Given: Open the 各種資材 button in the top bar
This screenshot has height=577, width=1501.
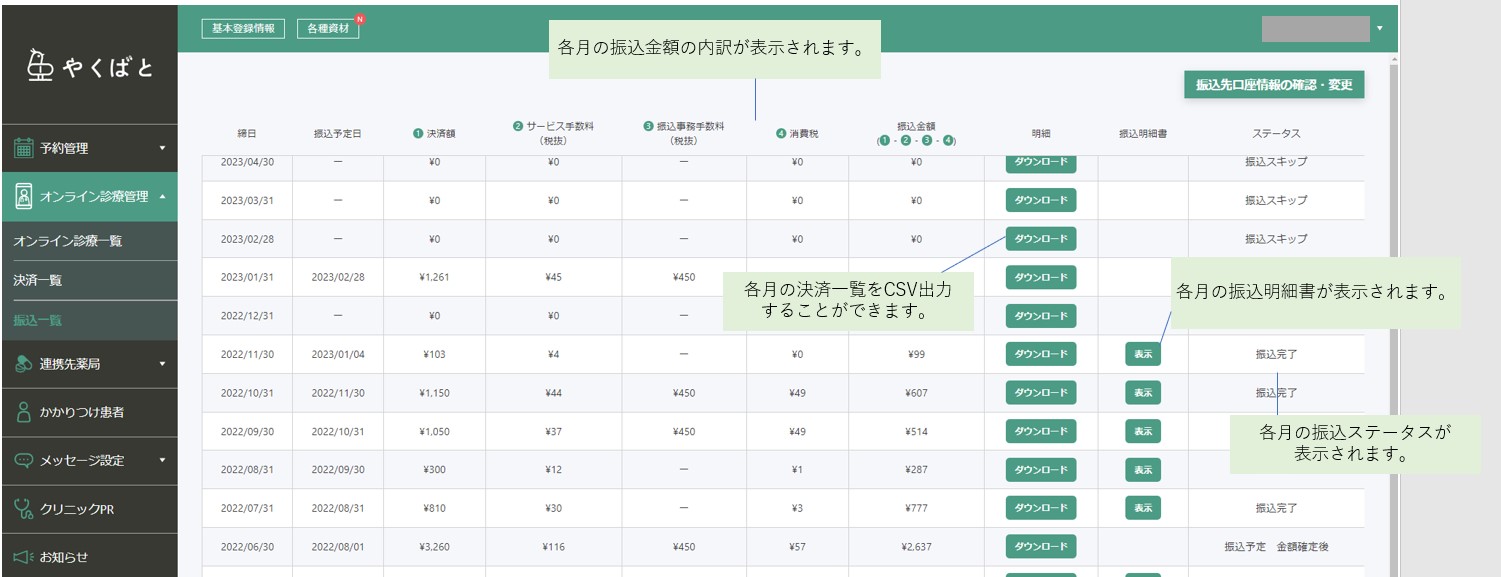Looking at the screenshot, I should (328, 29).
